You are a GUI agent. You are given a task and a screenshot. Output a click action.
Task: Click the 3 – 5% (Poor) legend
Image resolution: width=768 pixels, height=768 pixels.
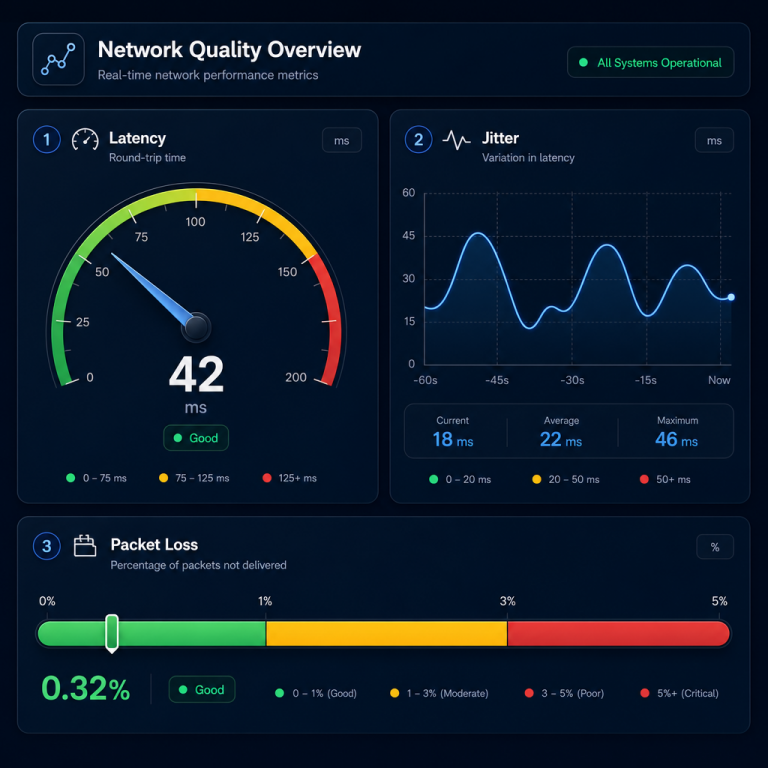point(564,694)
